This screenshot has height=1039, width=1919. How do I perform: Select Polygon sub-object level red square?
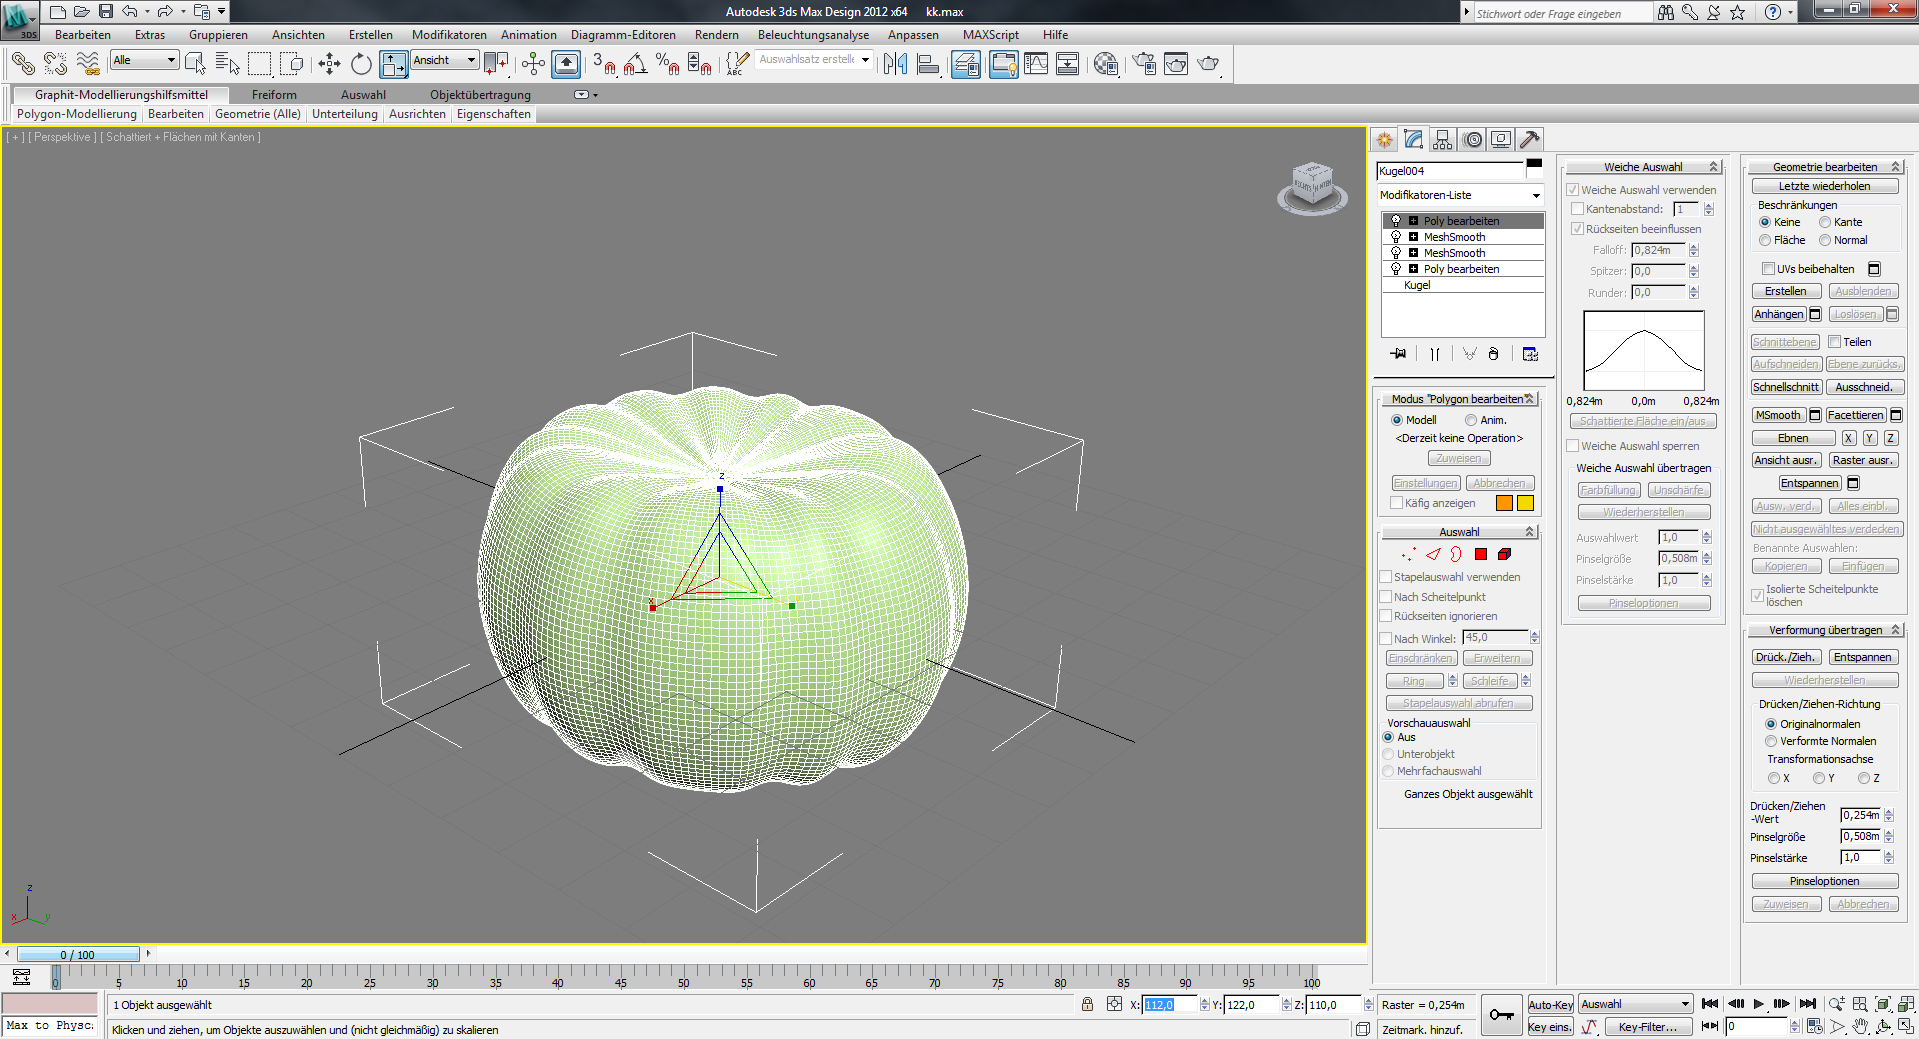click(x=1481, y=554)
